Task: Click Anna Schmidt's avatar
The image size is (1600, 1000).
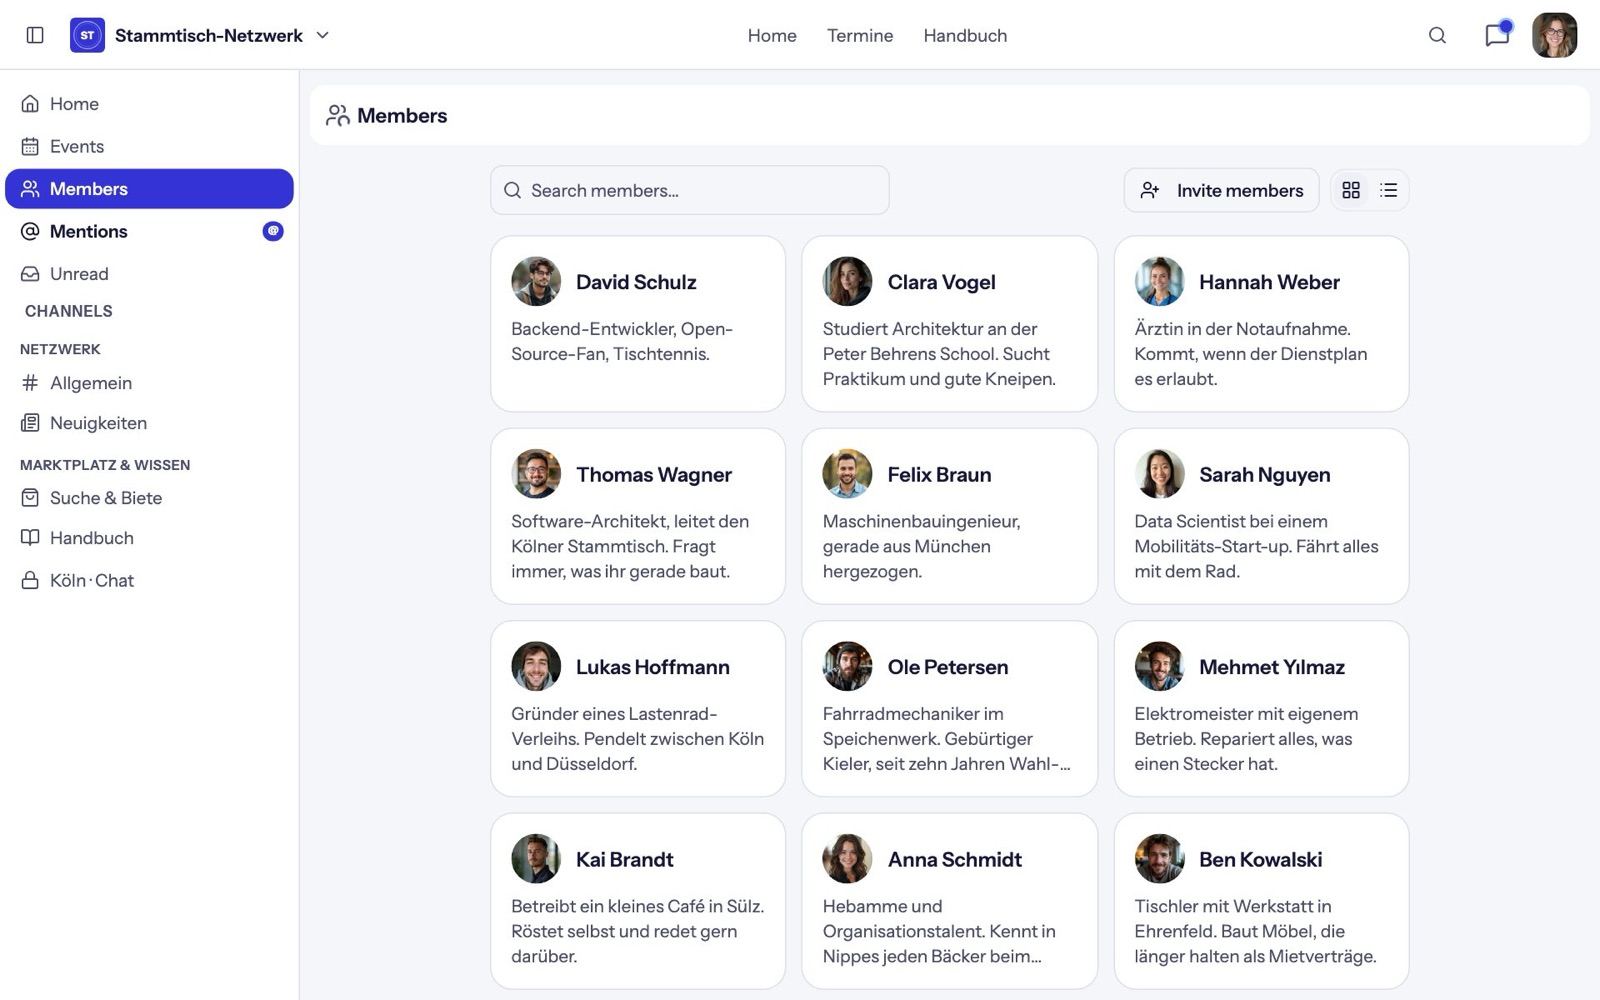Action: click(847, 859)
